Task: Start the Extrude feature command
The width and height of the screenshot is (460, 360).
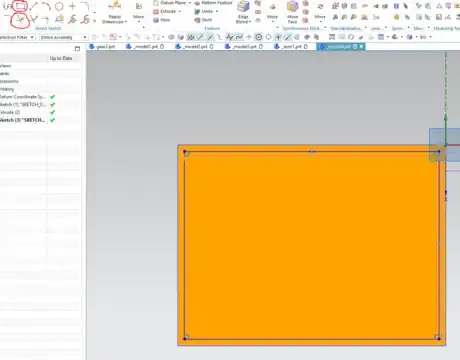Action: click(165, 11)
